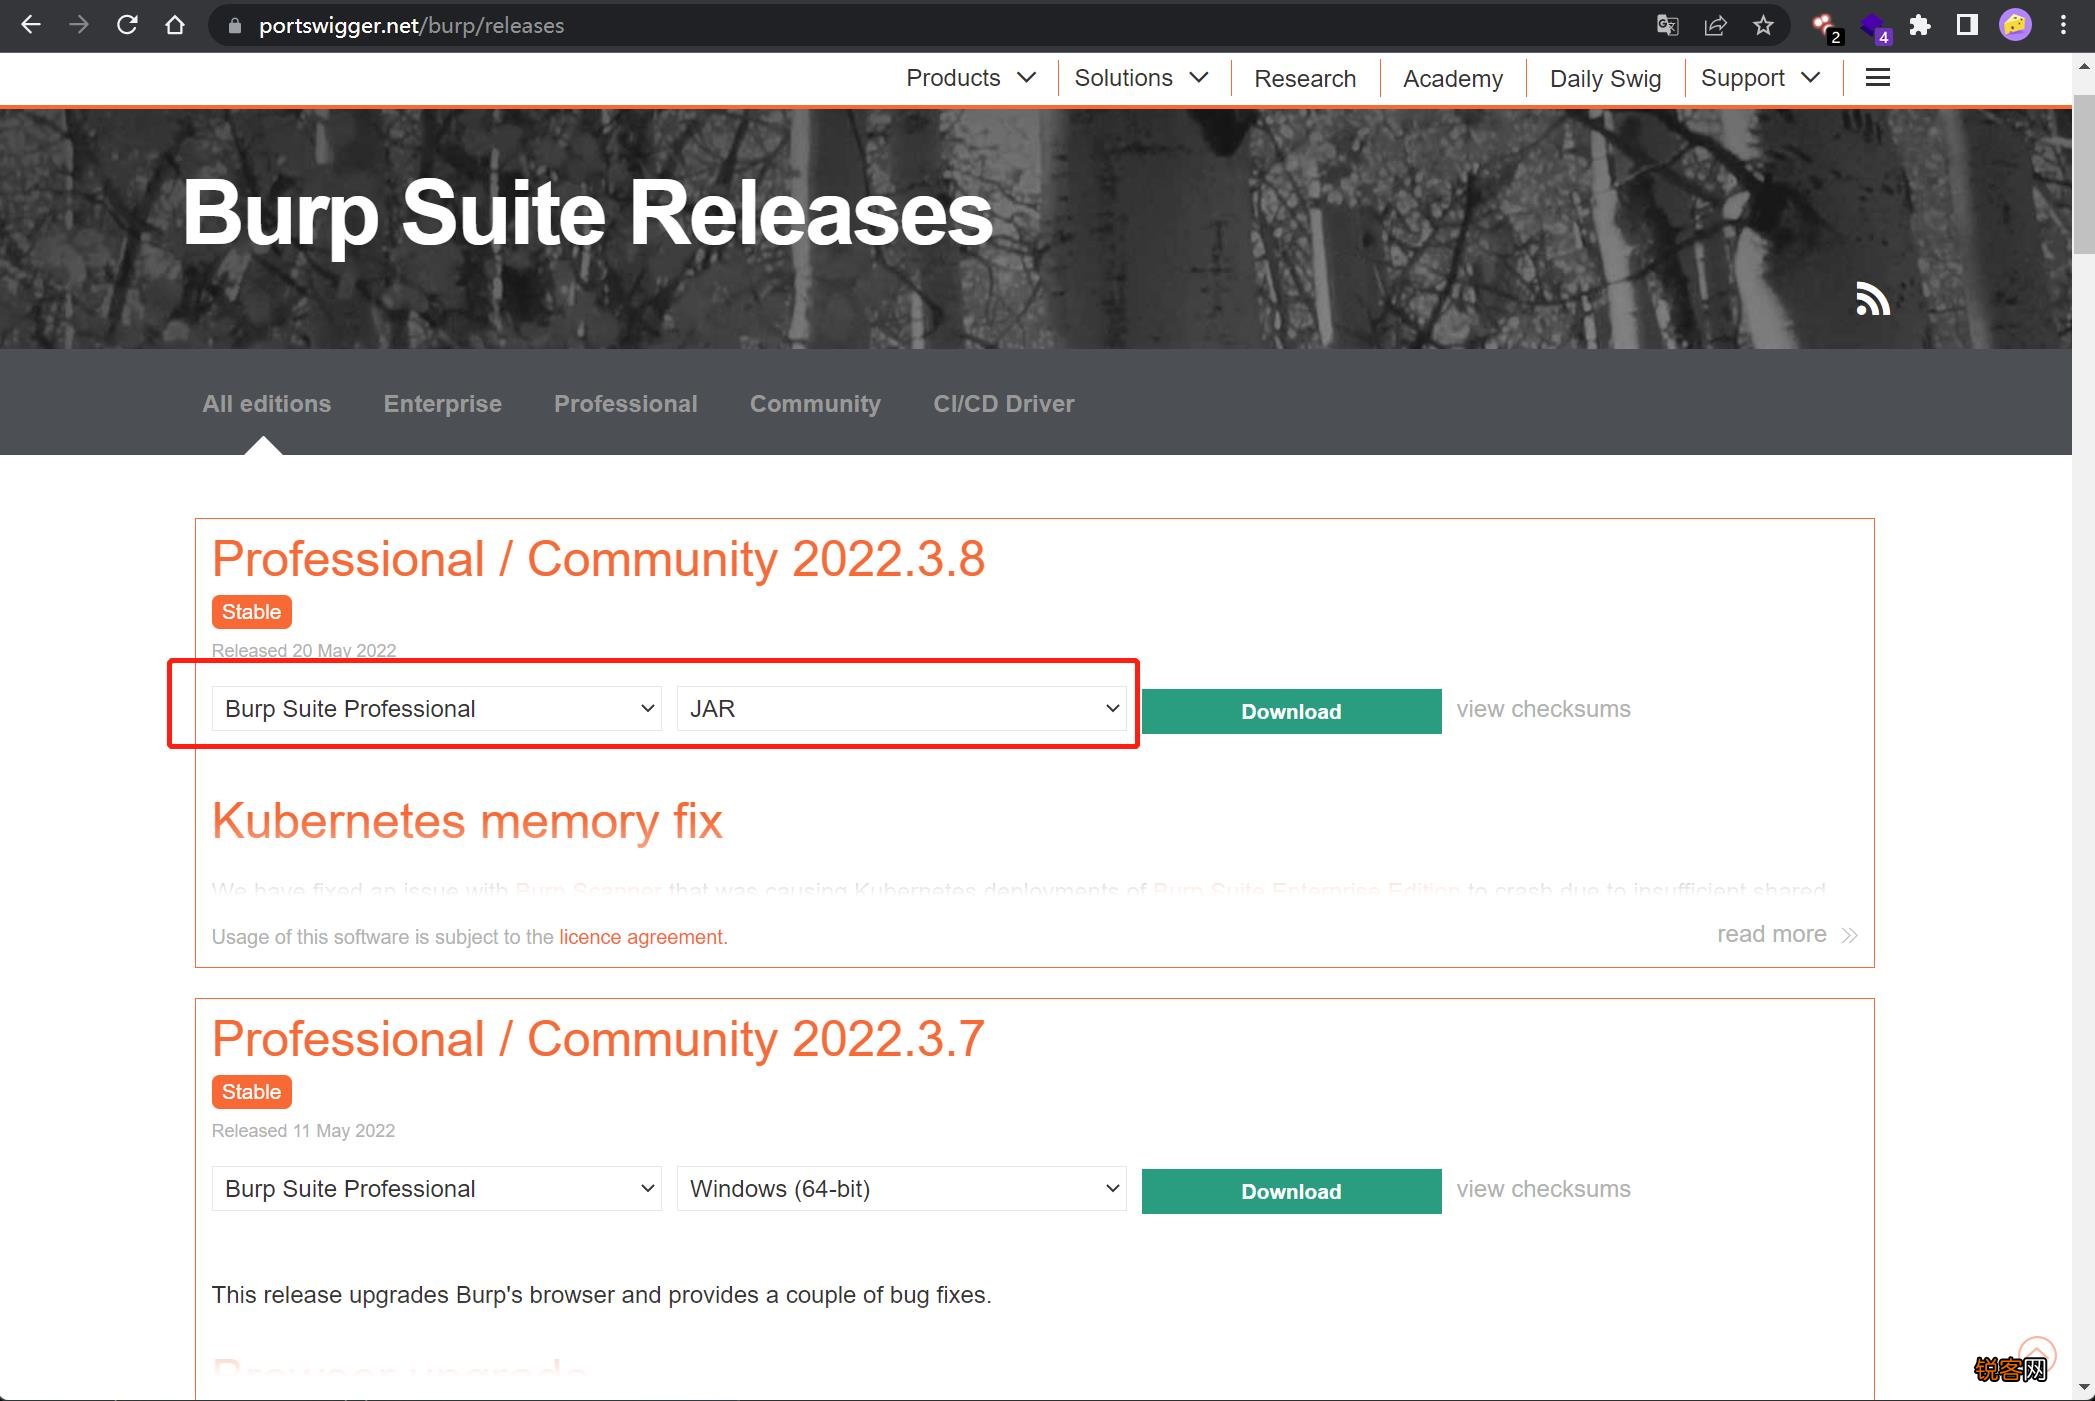This screenshot has width=2095, height=1401.
Task: Click the bookmark/star icon in browser
Action: pyautogui.click(x=1764, y=25)
